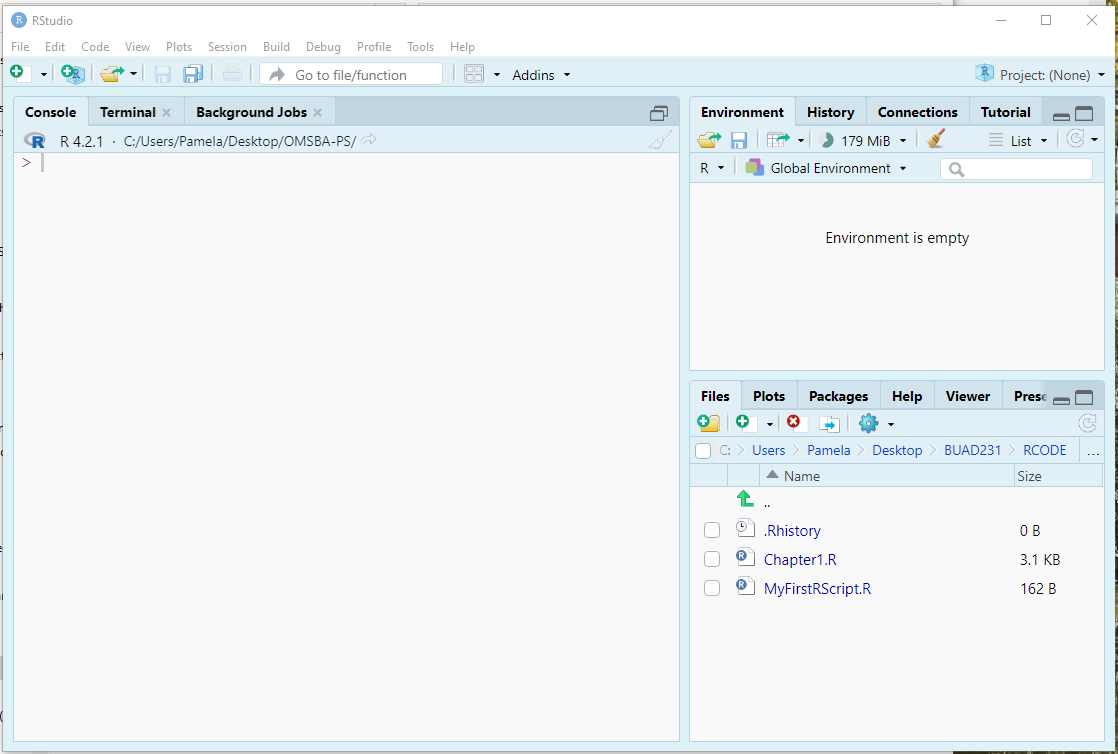Close the Background Jobs tab

(317, 113)
